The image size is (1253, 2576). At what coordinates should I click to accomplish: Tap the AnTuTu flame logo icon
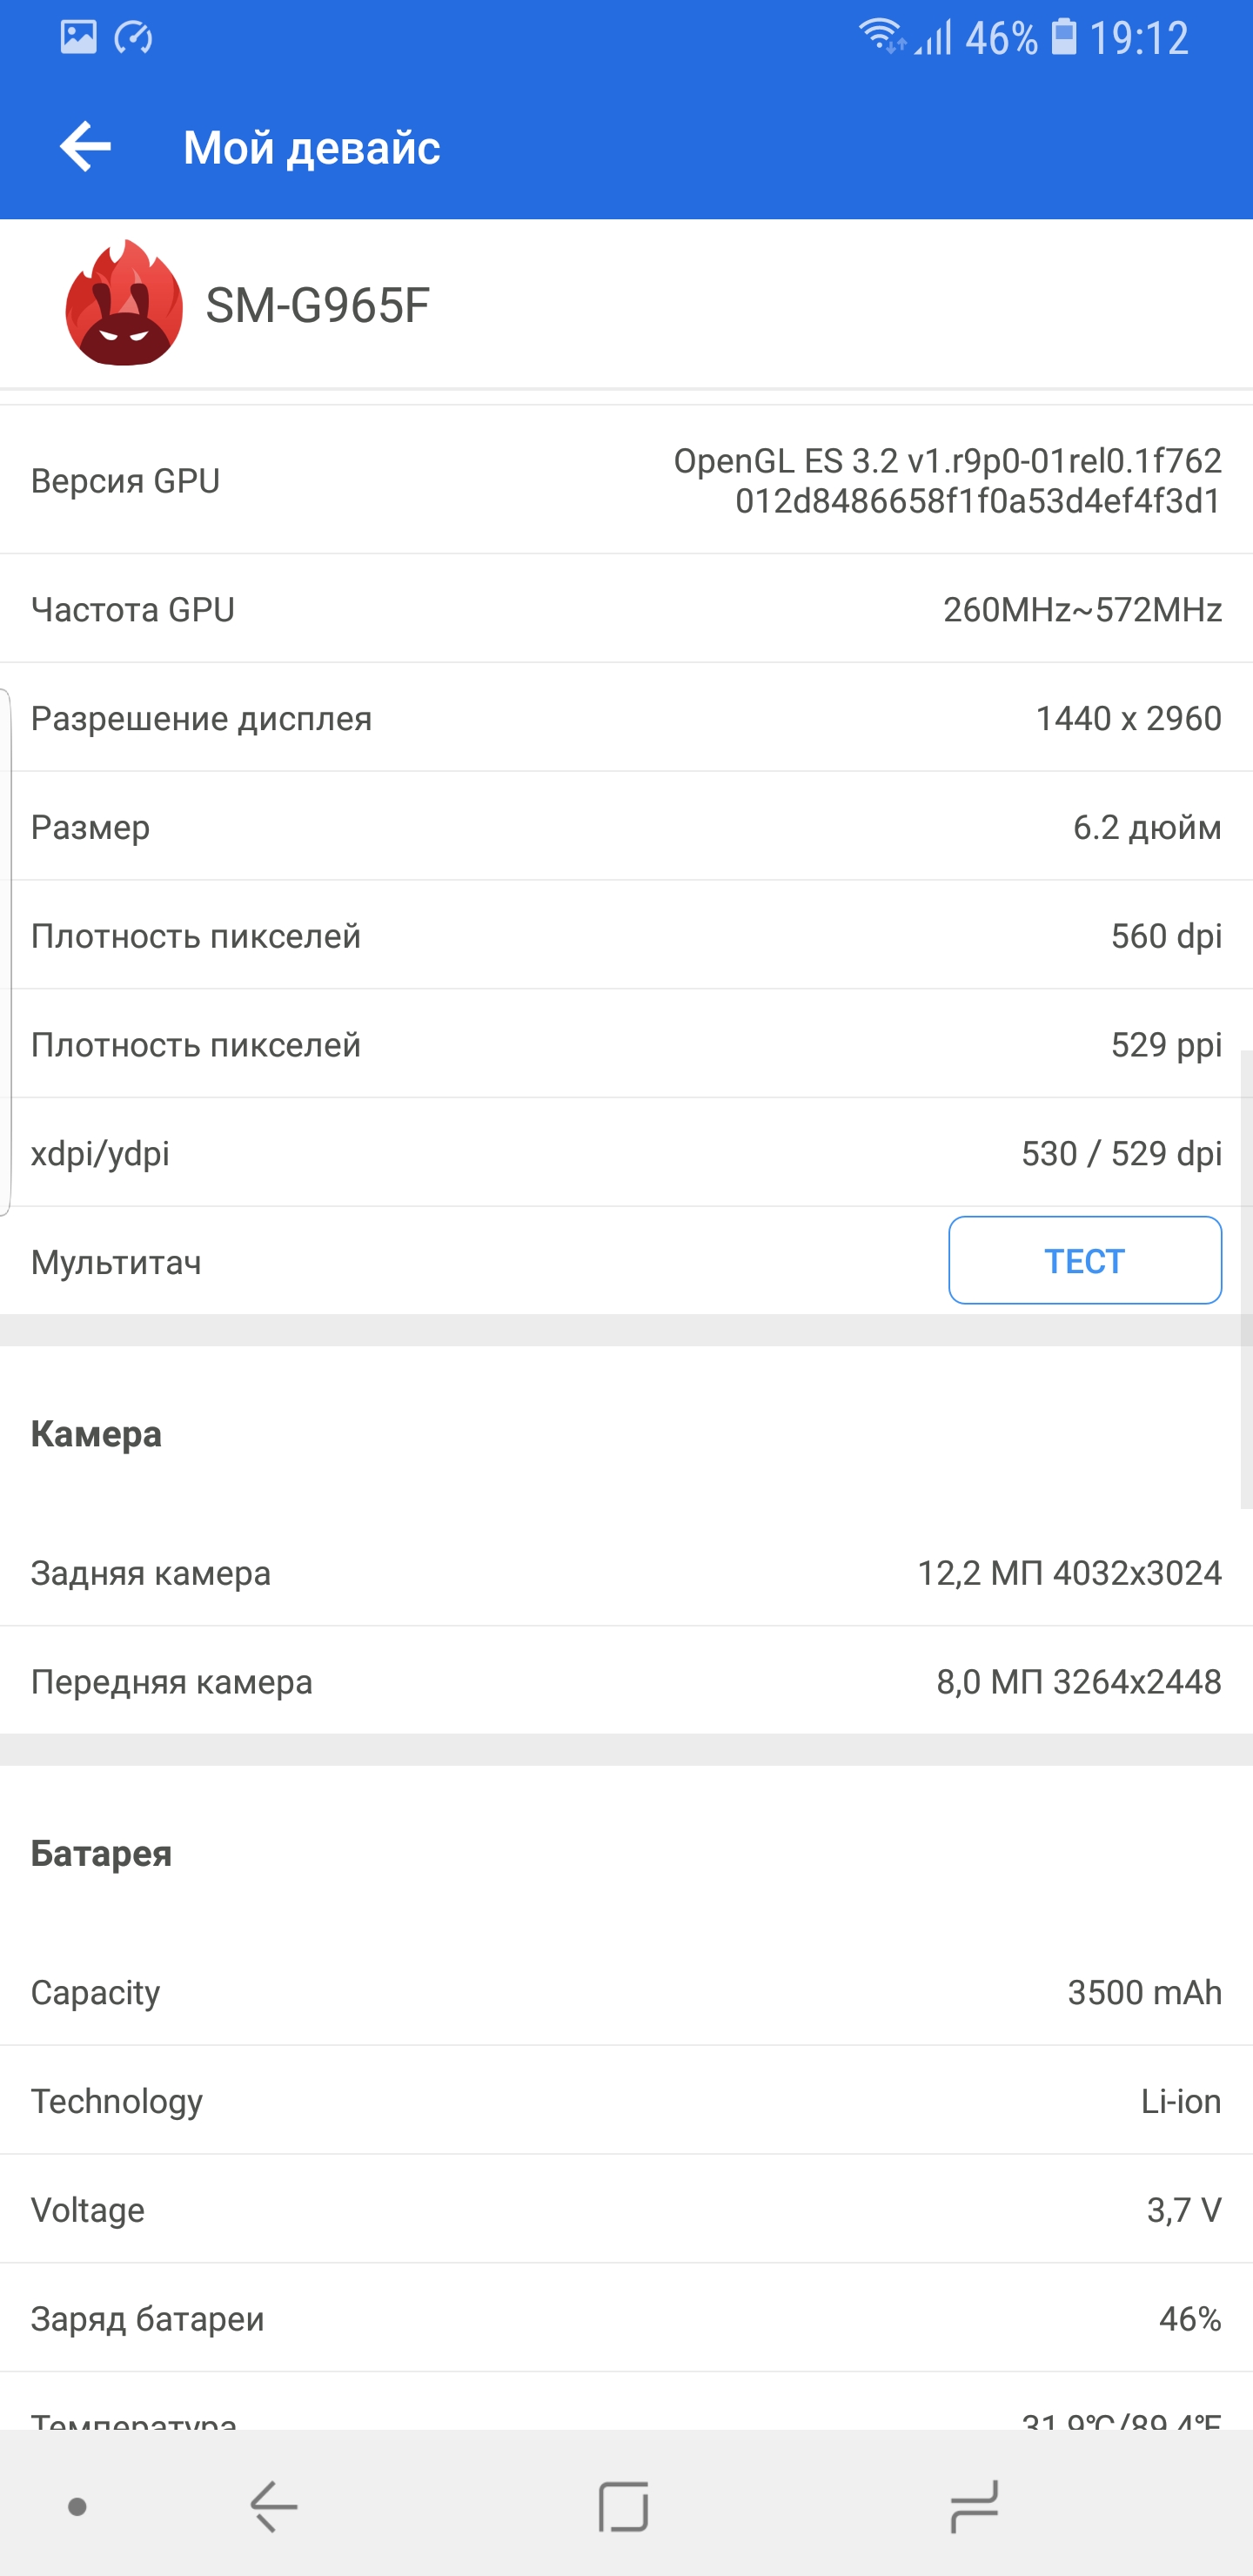(124, 304)
